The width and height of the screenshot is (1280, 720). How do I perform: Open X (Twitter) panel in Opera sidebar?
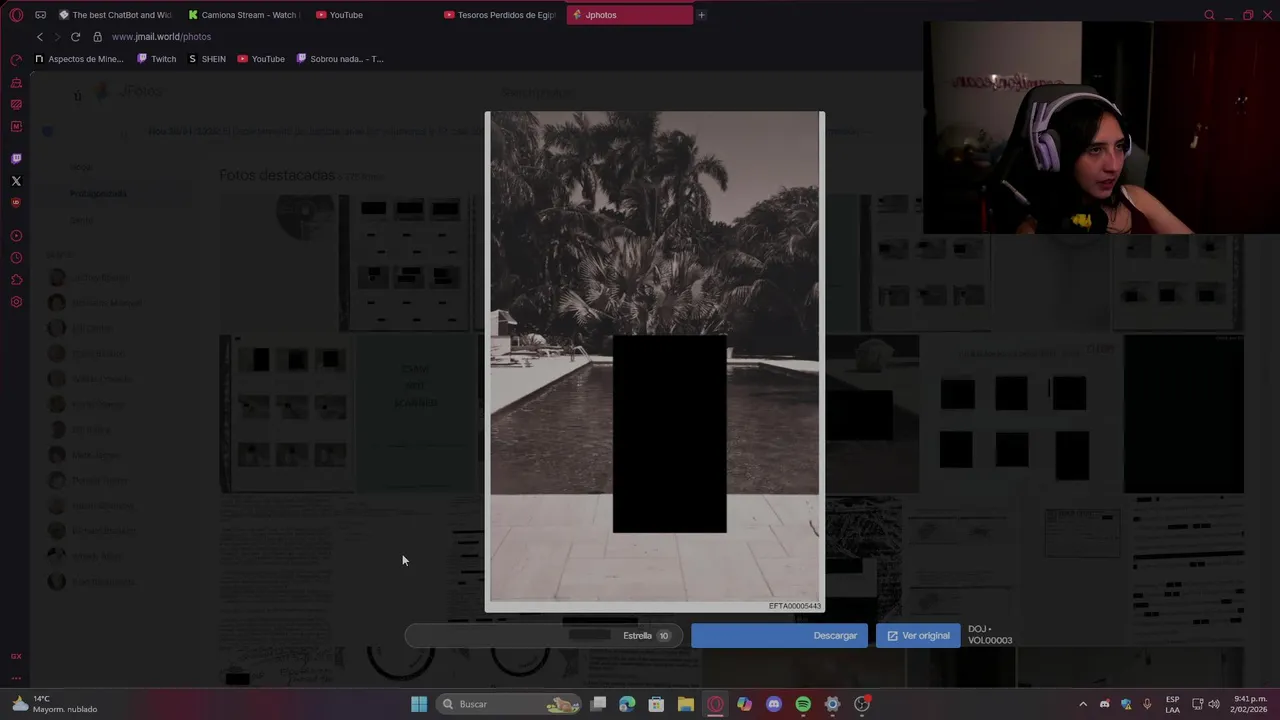click(16, 181)
